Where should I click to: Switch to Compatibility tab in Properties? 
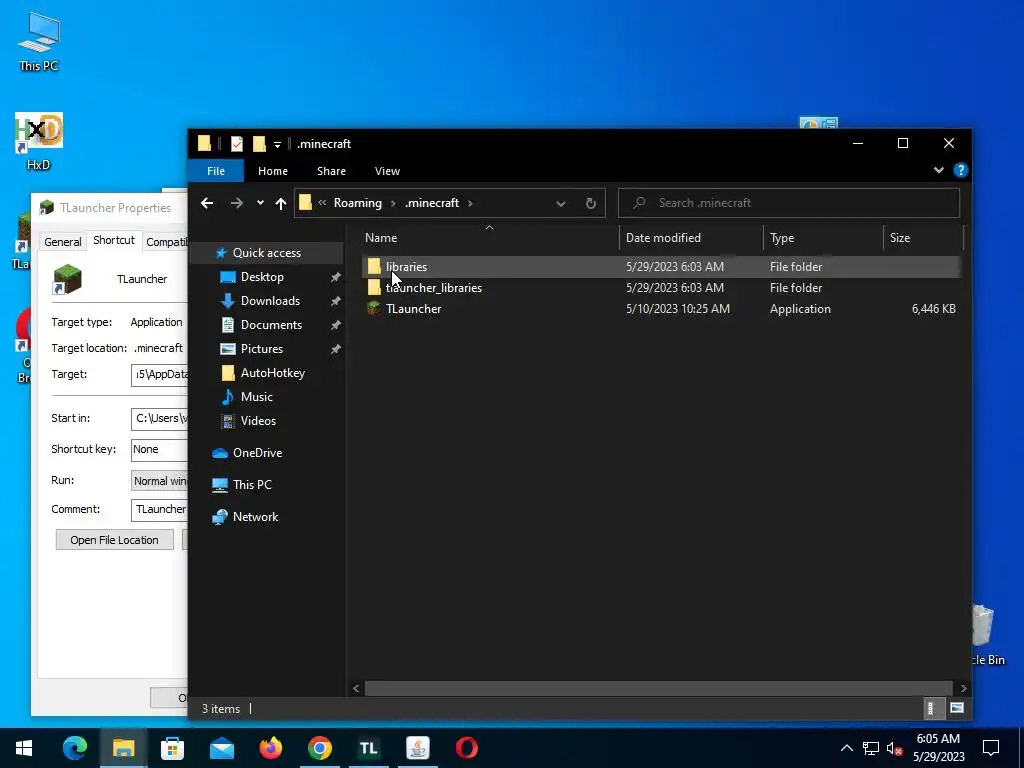[x=165, y=242]
